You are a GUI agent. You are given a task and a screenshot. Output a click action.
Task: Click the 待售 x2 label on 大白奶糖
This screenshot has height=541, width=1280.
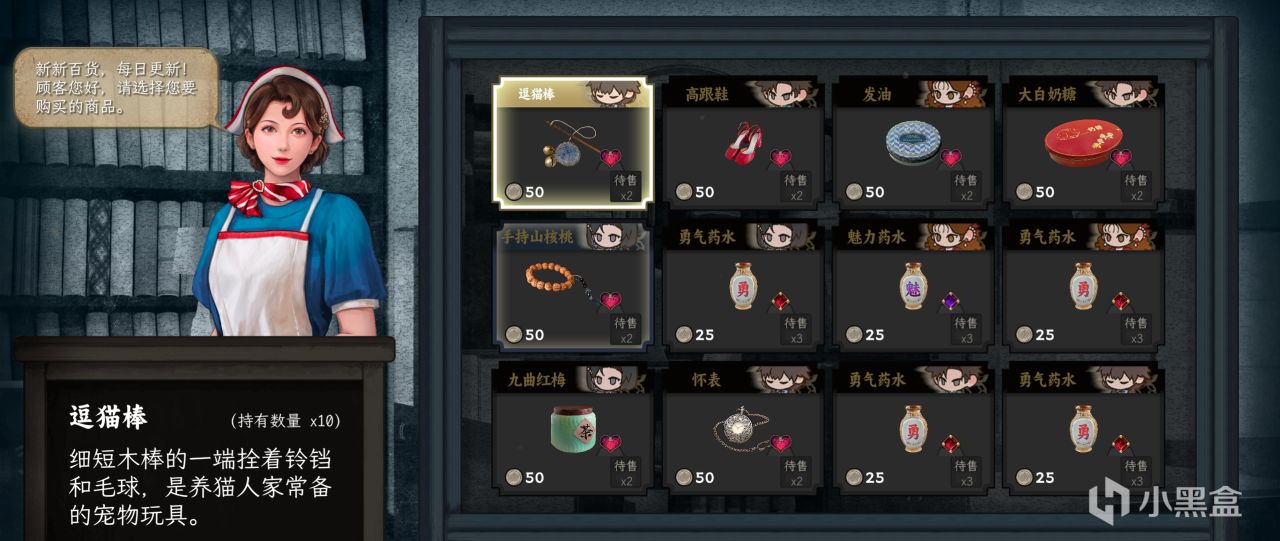coord(1134,188)
